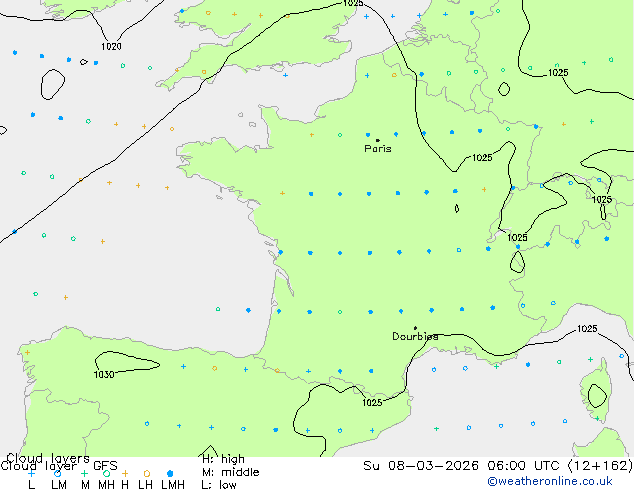
Task: Click the 'MH' legend abbreviation
Action: 106,484
